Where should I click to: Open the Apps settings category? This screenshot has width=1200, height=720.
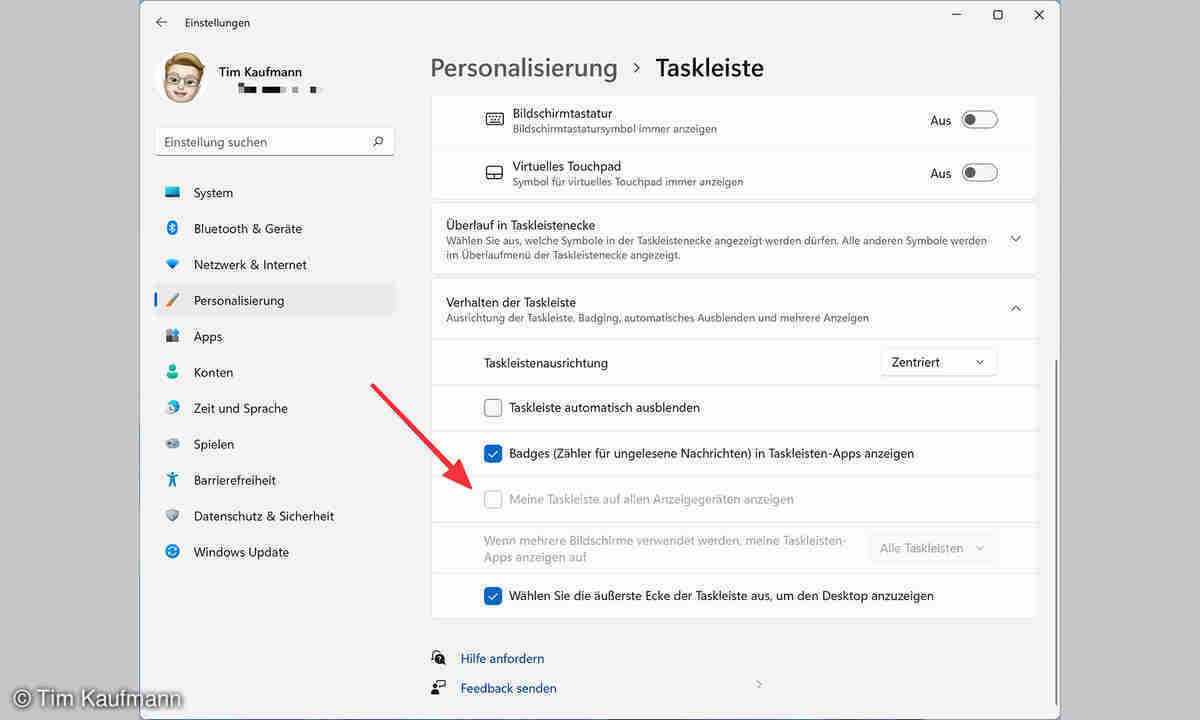click(x=208, y=337)
